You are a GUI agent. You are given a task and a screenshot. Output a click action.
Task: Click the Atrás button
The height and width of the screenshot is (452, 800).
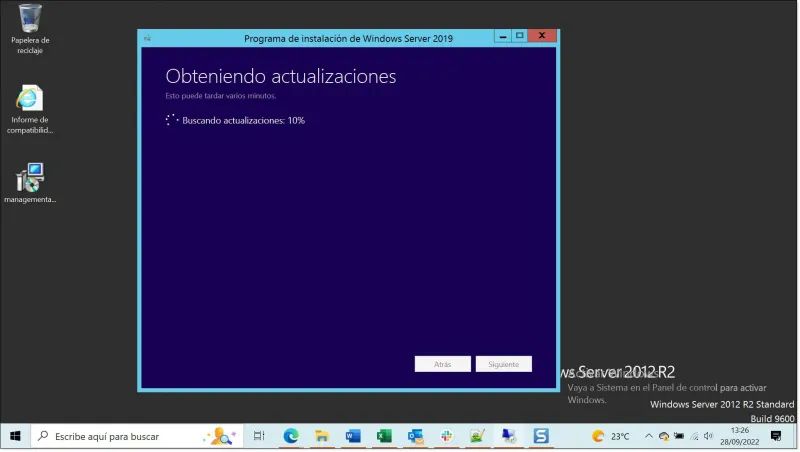(442, 364)
